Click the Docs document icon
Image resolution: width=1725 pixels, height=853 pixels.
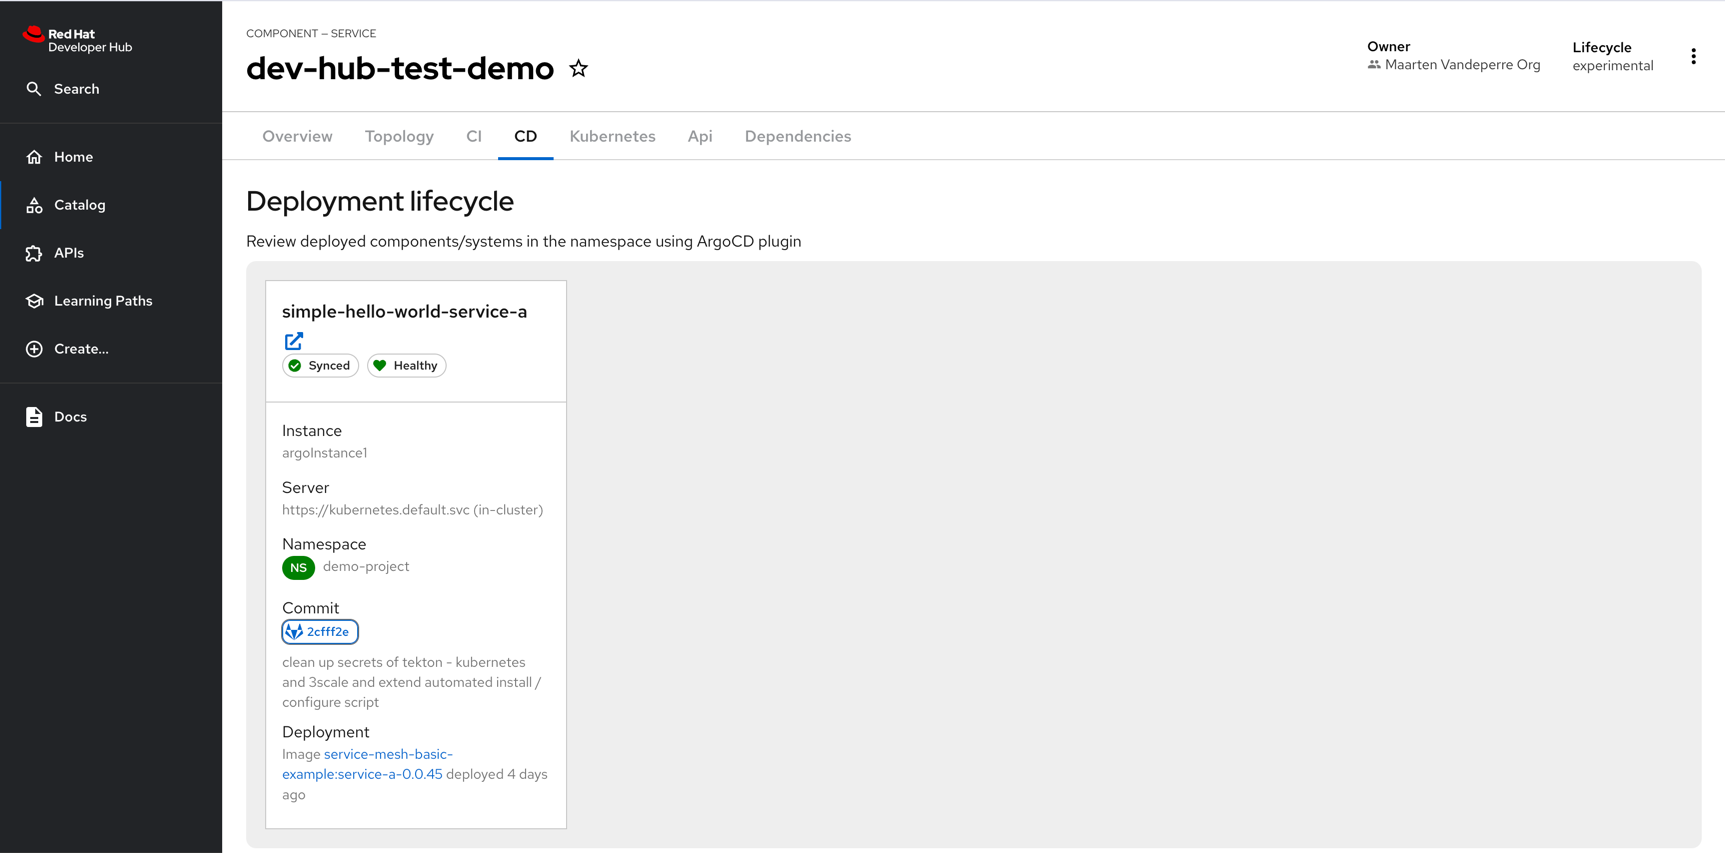(34, 417)
